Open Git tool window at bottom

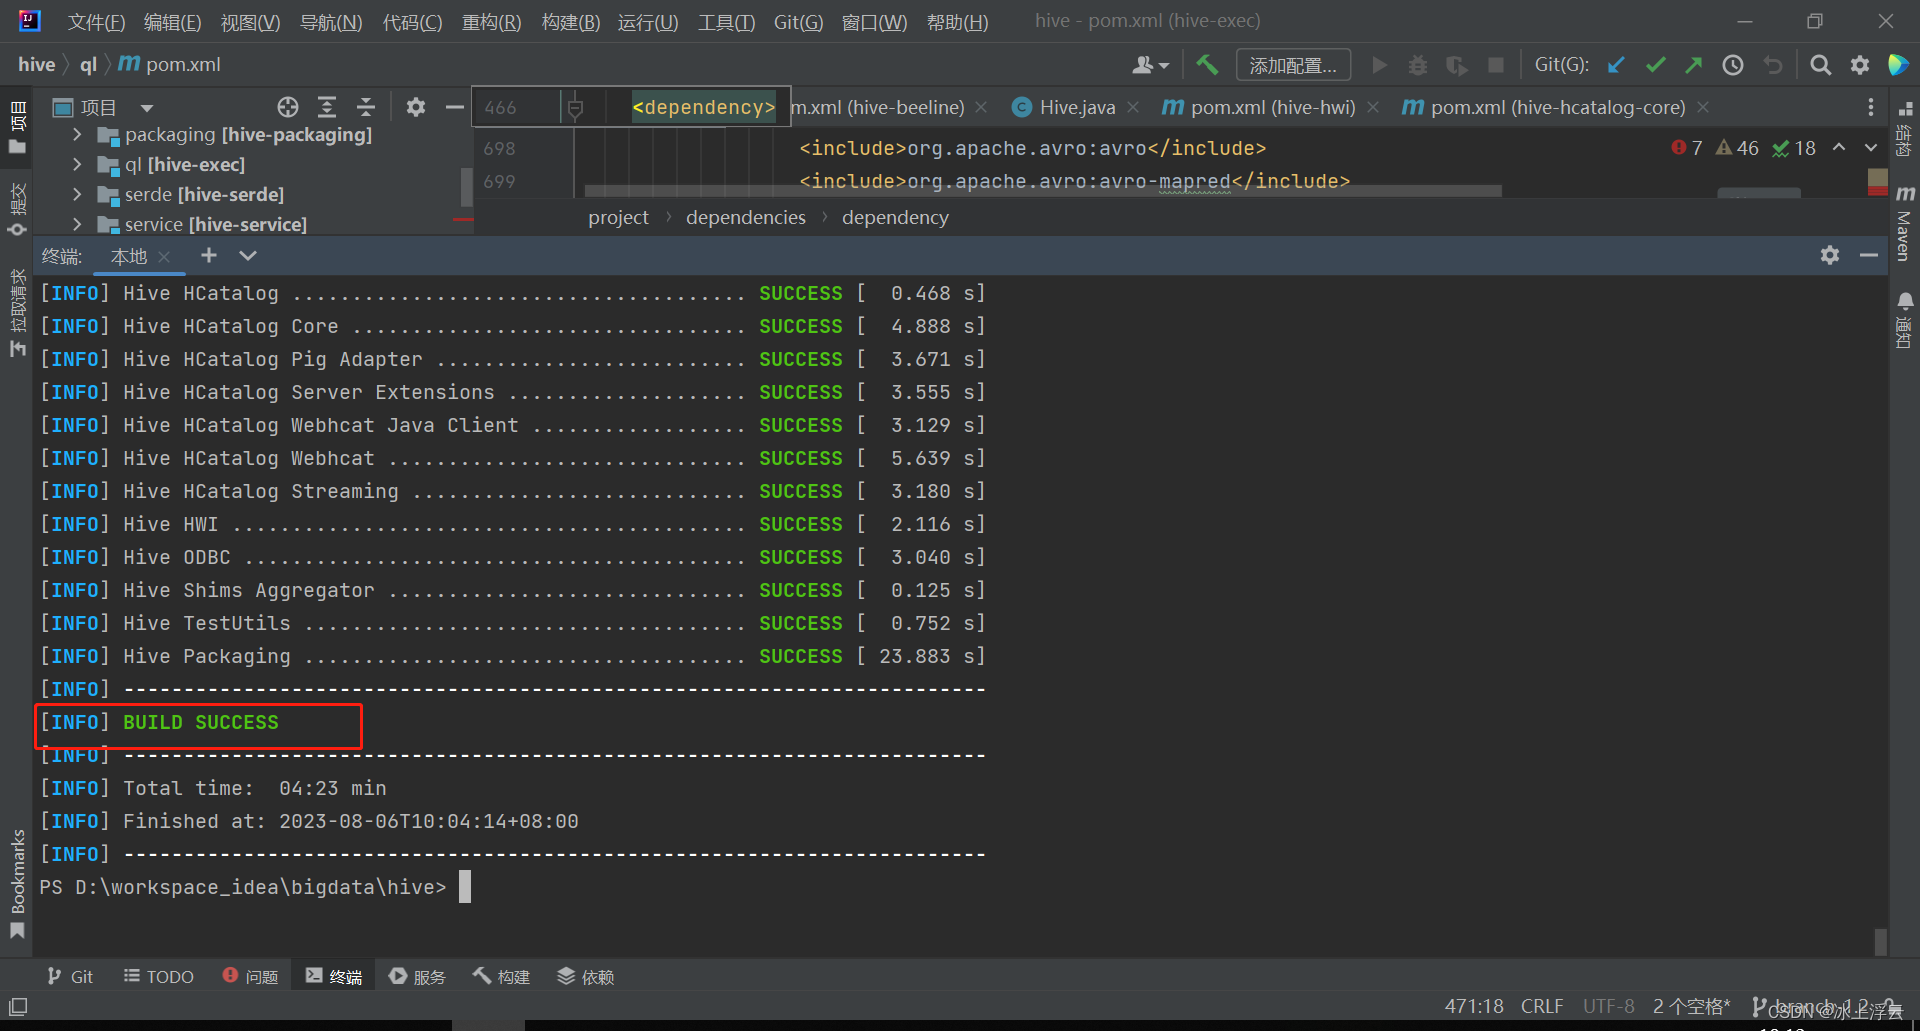point(70,976)
